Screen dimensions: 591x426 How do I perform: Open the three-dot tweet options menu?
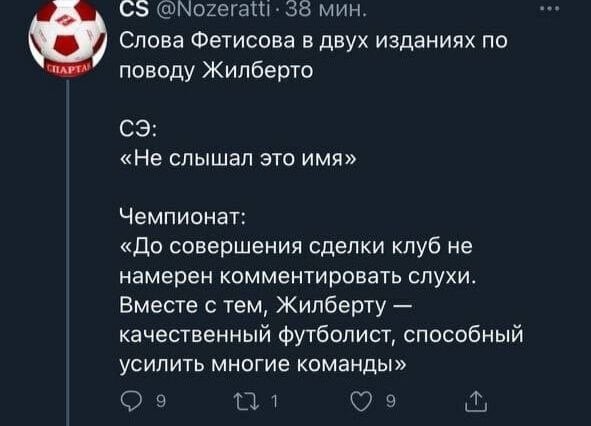(x=550, y=8)
